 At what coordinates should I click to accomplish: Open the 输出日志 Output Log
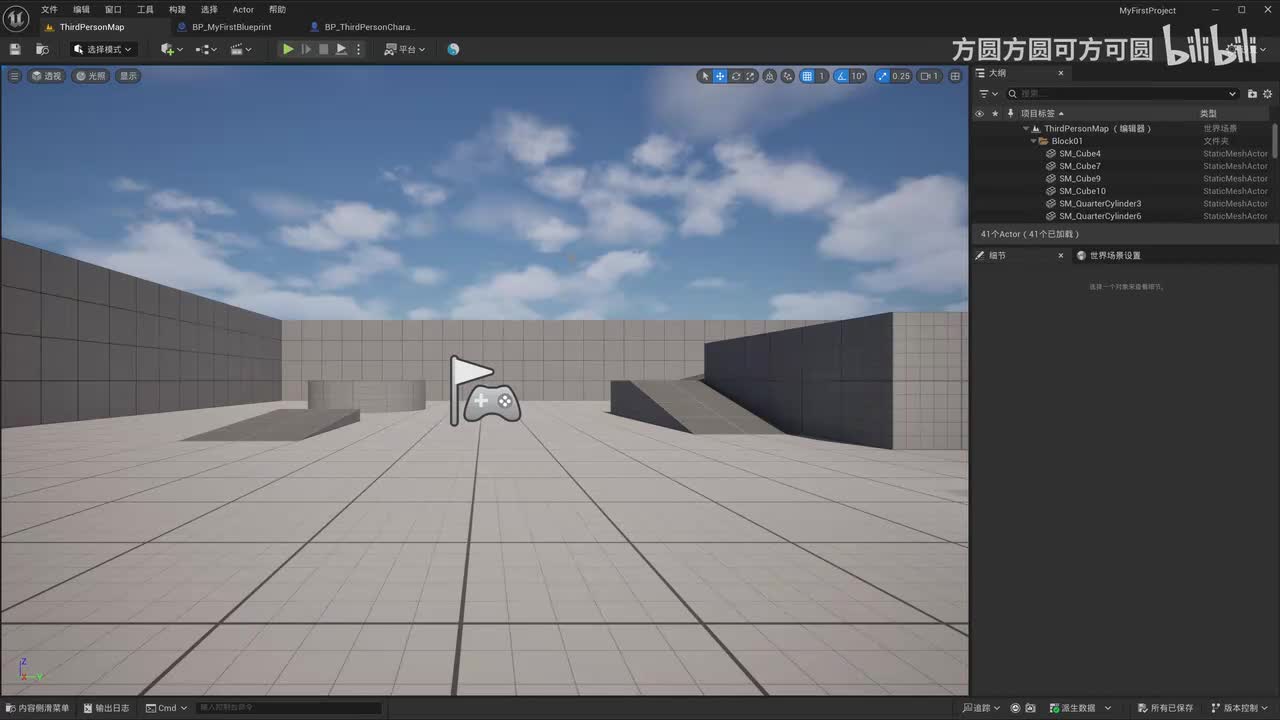point(106,708)
